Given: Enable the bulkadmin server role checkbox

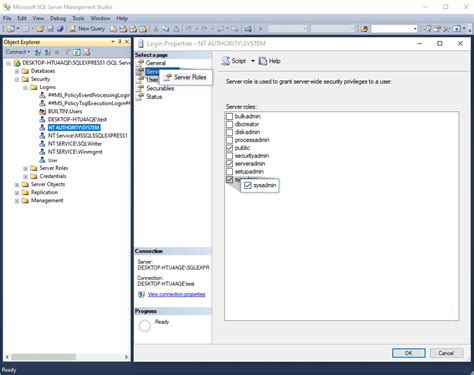Looking at the screenshot, I should (x=229, y=116).
